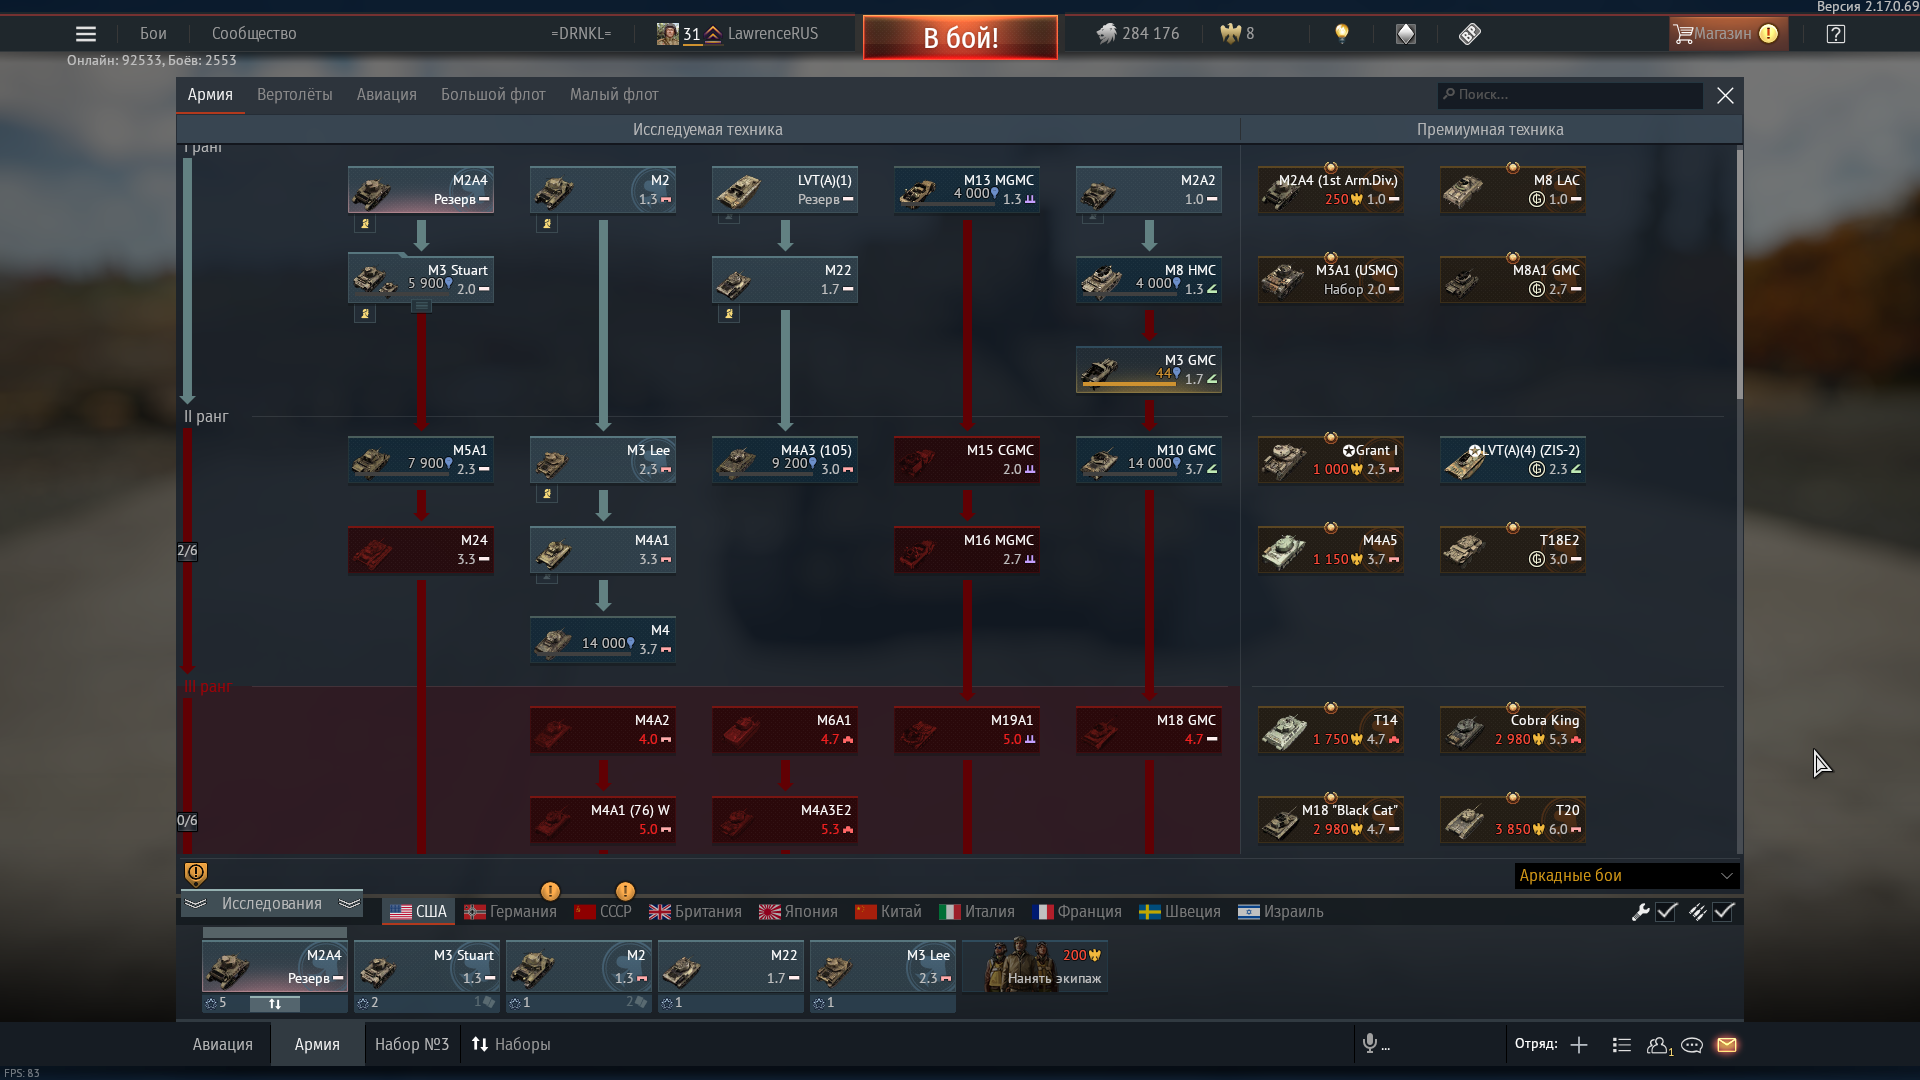Switch to the Малый флот tab
Image resolution: width=1920 pixels, height=1080 pixels.
pos(614,95)
